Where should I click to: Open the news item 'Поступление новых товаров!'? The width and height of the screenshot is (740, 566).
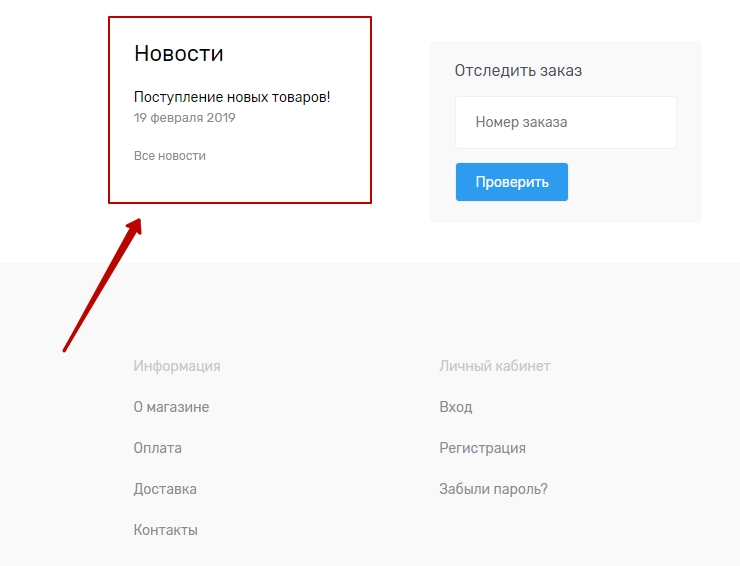(232, 97)
